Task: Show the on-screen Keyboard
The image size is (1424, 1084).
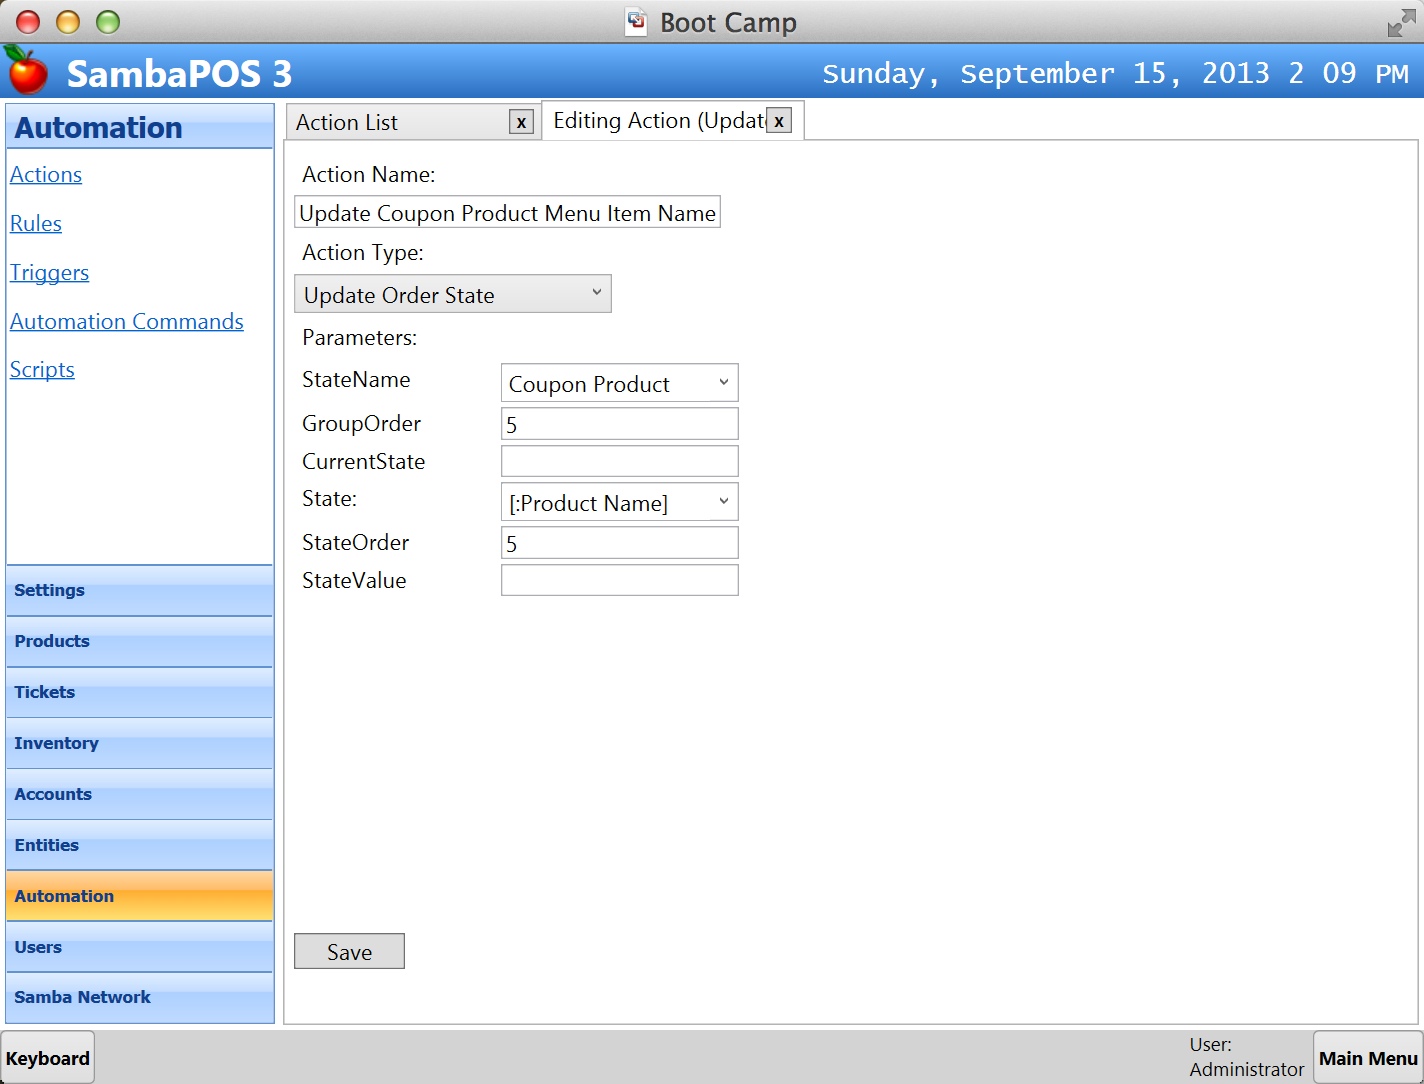Action: pos(48,1058)
